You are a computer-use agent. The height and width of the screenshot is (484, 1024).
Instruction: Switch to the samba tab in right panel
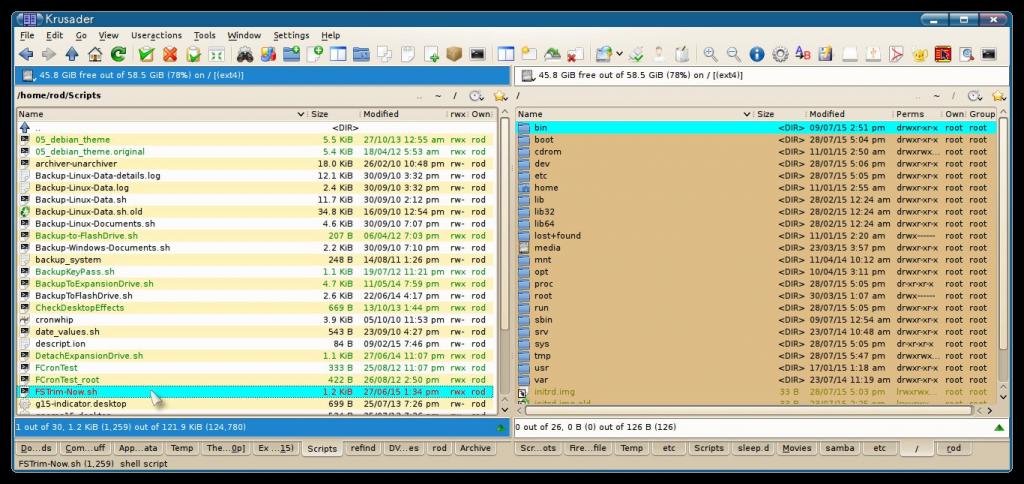point(839,448)
